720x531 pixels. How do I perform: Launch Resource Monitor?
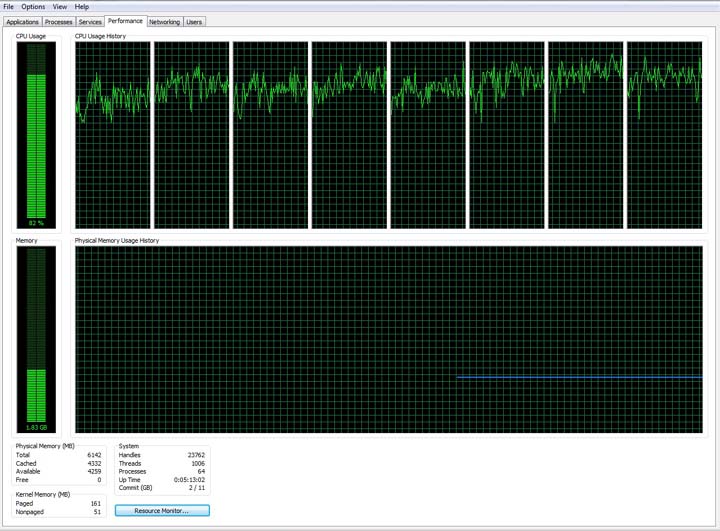point(162,511)
